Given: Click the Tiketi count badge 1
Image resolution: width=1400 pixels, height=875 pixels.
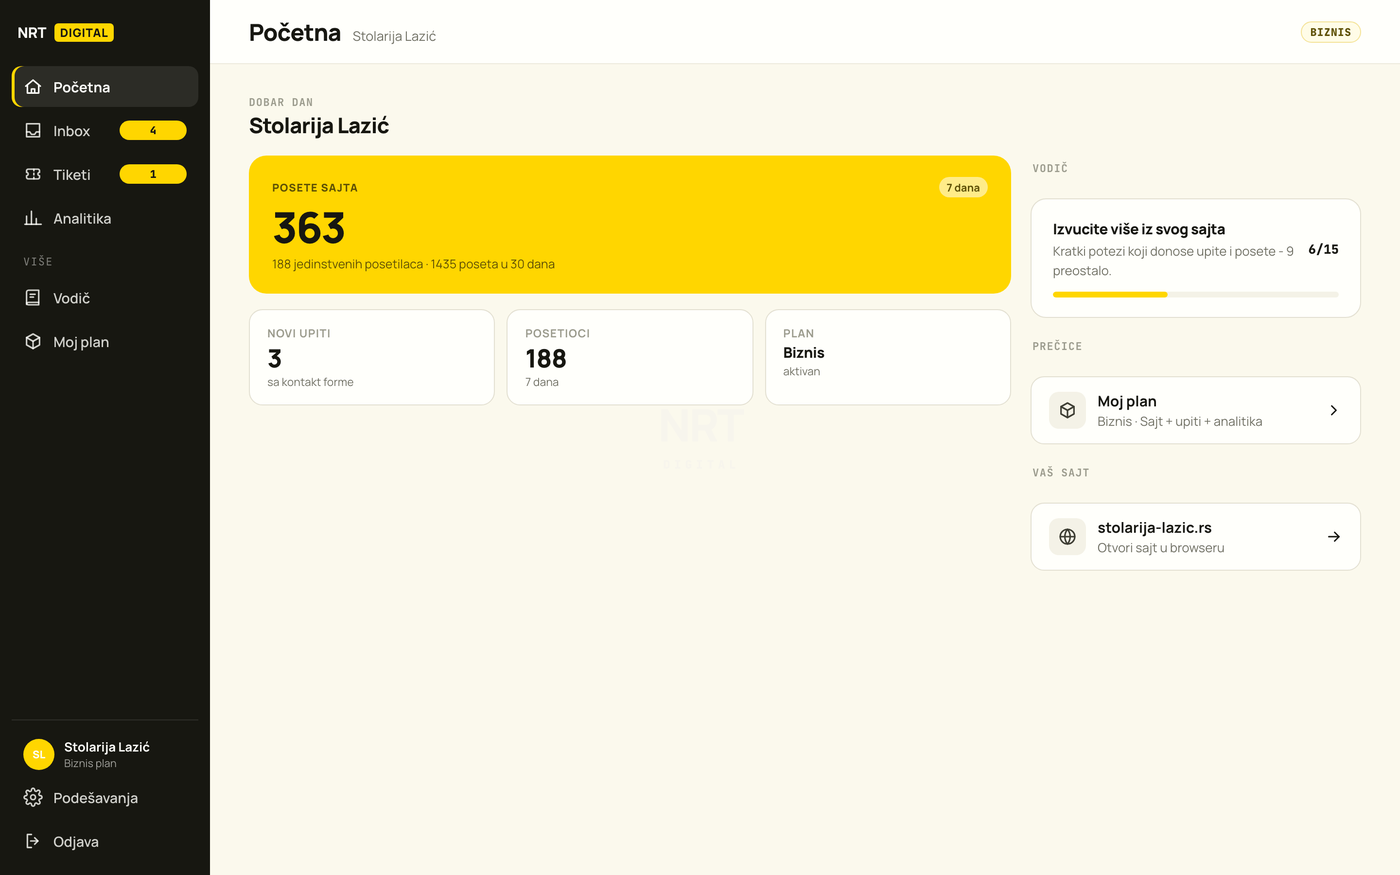Looking at the screenshot, I should tap(153, 174).
